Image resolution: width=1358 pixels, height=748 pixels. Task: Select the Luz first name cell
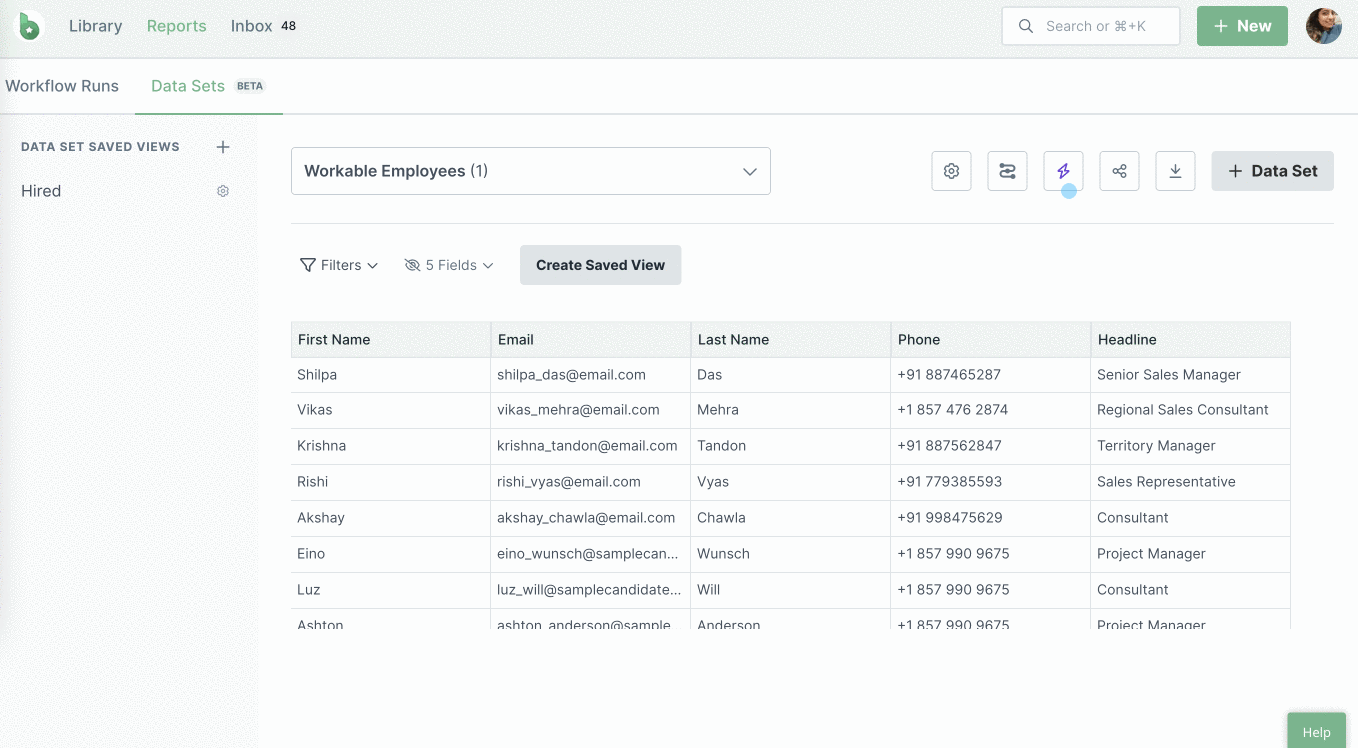pos(391,590)
